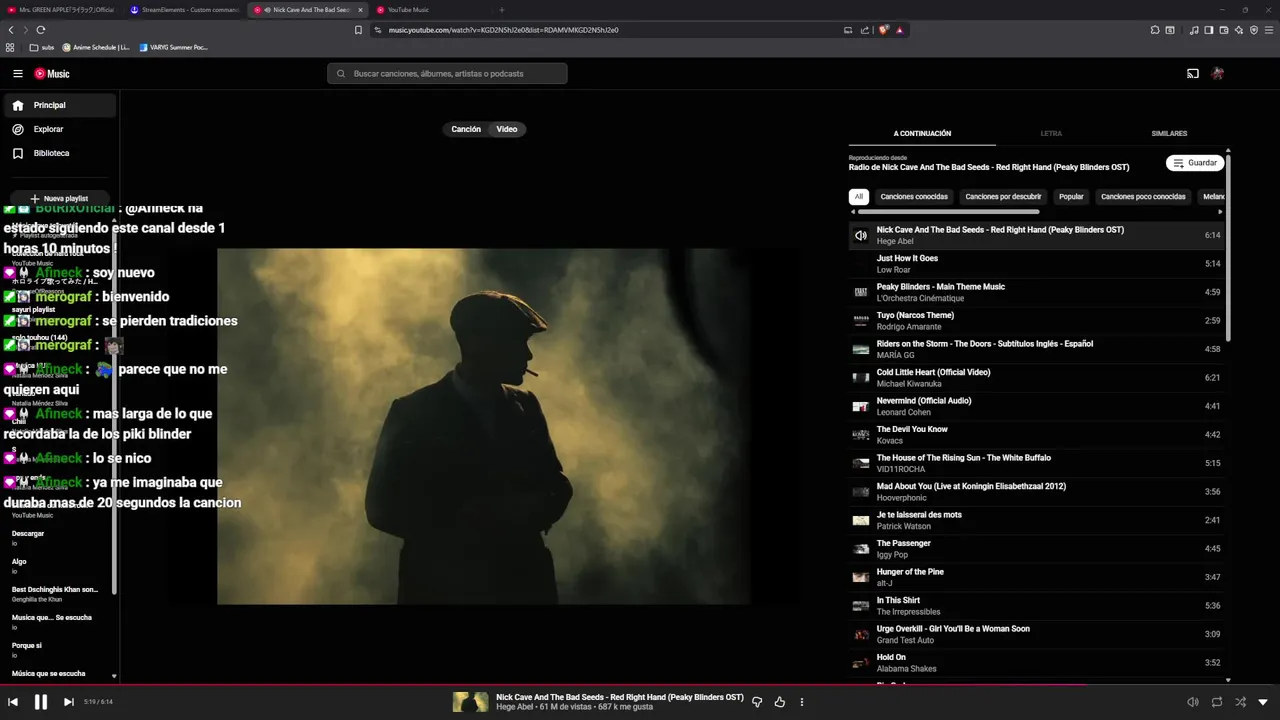Open the account avatar menu
Image resolution: width=1280 pixels, height=720 pixels.
tap(1217, 73)
